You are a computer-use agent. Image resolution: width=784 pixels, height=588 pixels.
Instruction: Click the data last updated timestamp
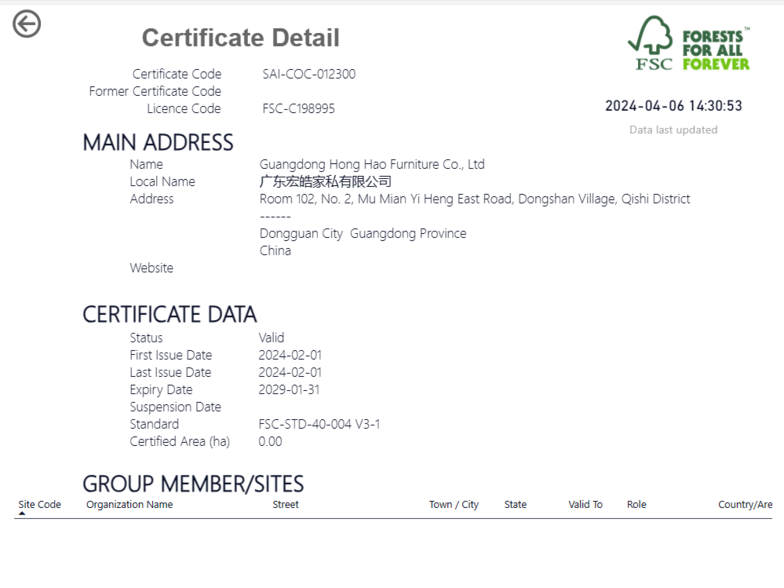[673, 106]
